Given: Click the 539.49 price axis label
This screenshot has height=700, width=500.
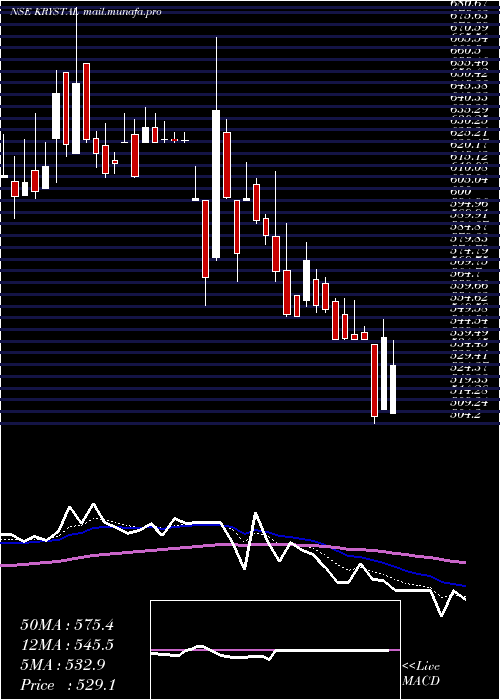Looking at the screenshot, I should click(470, 333).
